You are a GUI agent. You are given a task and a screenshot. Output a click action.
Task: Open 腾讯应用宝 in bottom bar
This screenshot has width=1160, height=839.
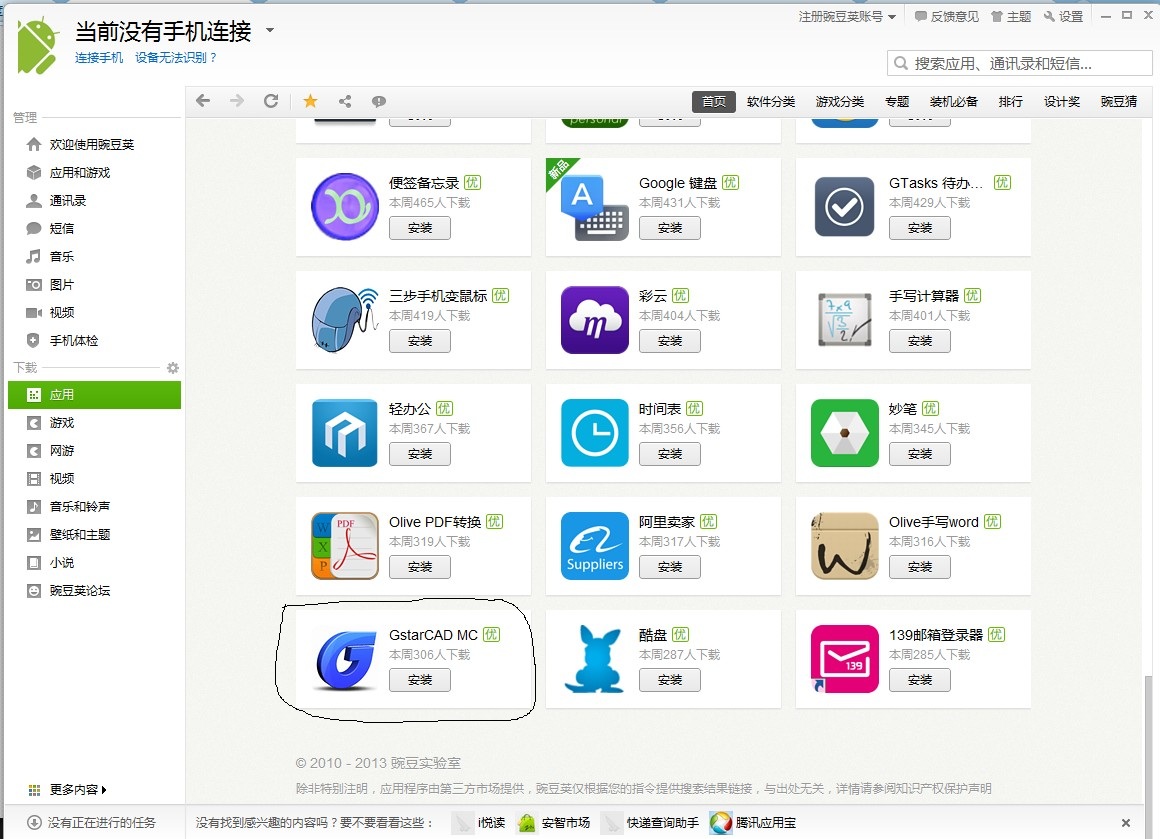click(753, 822)
